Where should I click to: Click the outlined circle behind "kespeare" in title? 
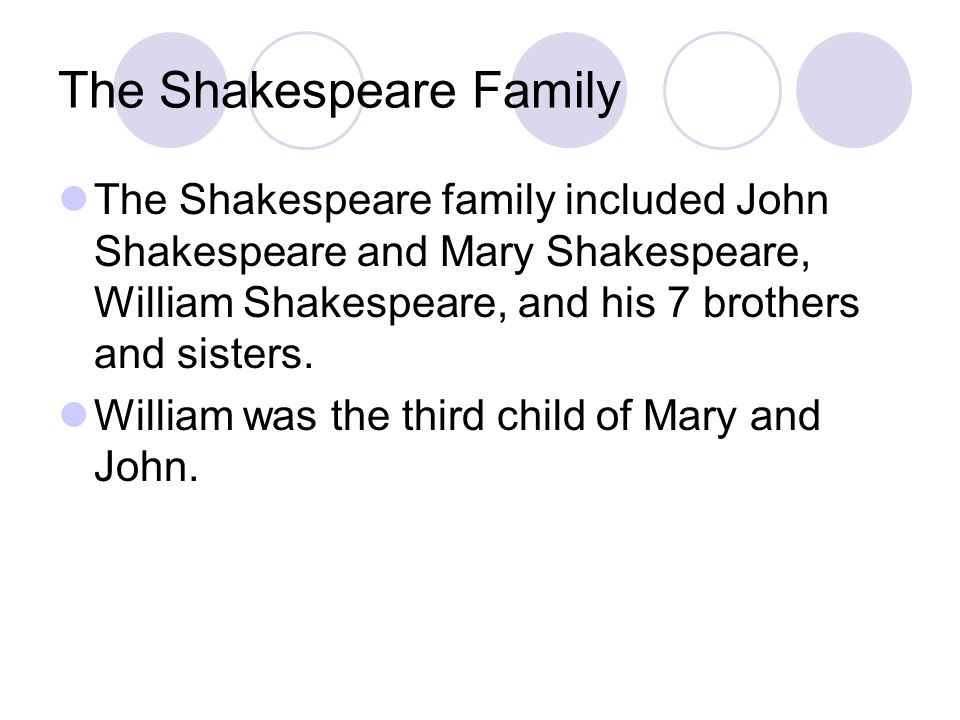click(306, 90)
